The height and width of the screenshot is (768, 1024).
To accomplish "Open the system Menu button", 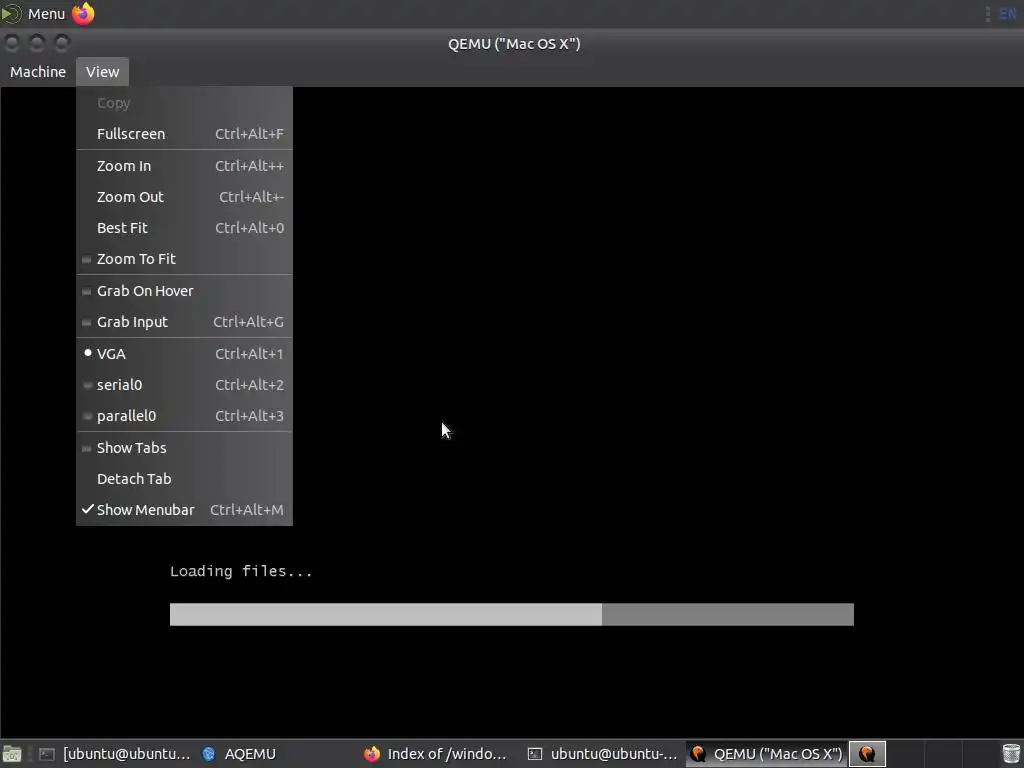I will click(34, 14).
